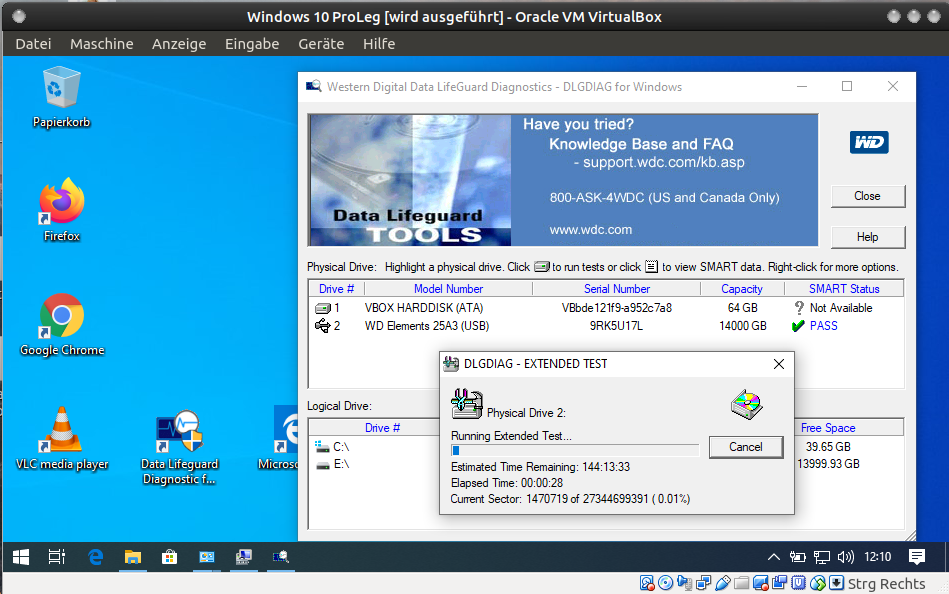Check battery status tray icon
The image size is (949, 594).
tap(797, 557)
